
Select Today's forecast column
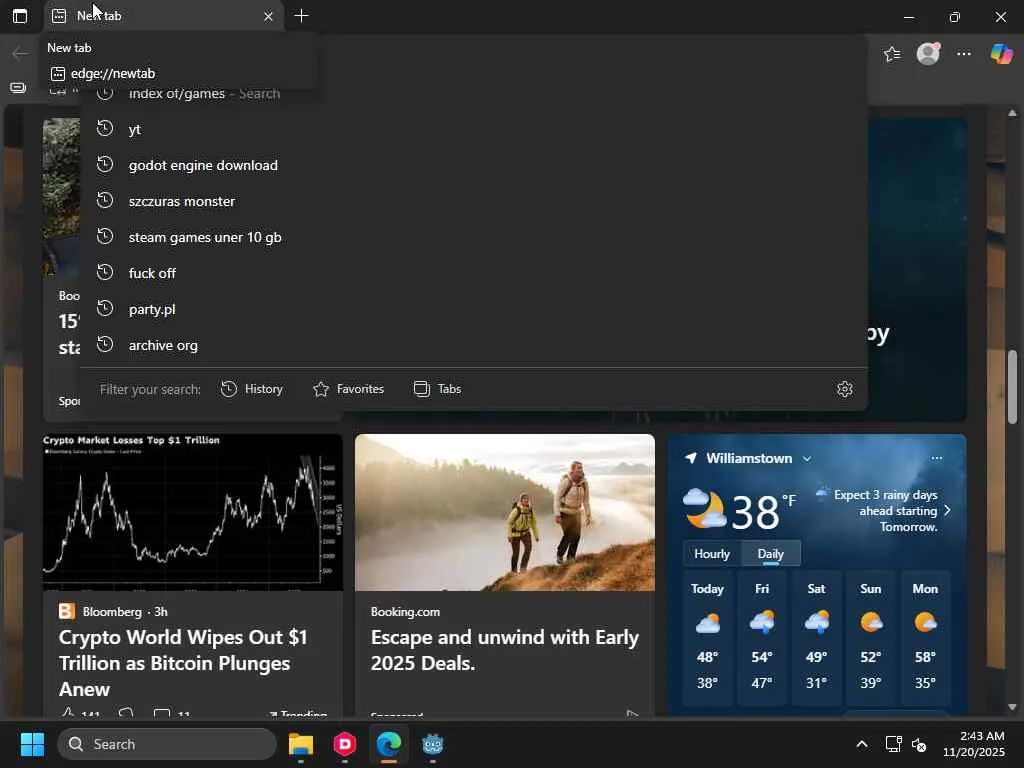707,637
